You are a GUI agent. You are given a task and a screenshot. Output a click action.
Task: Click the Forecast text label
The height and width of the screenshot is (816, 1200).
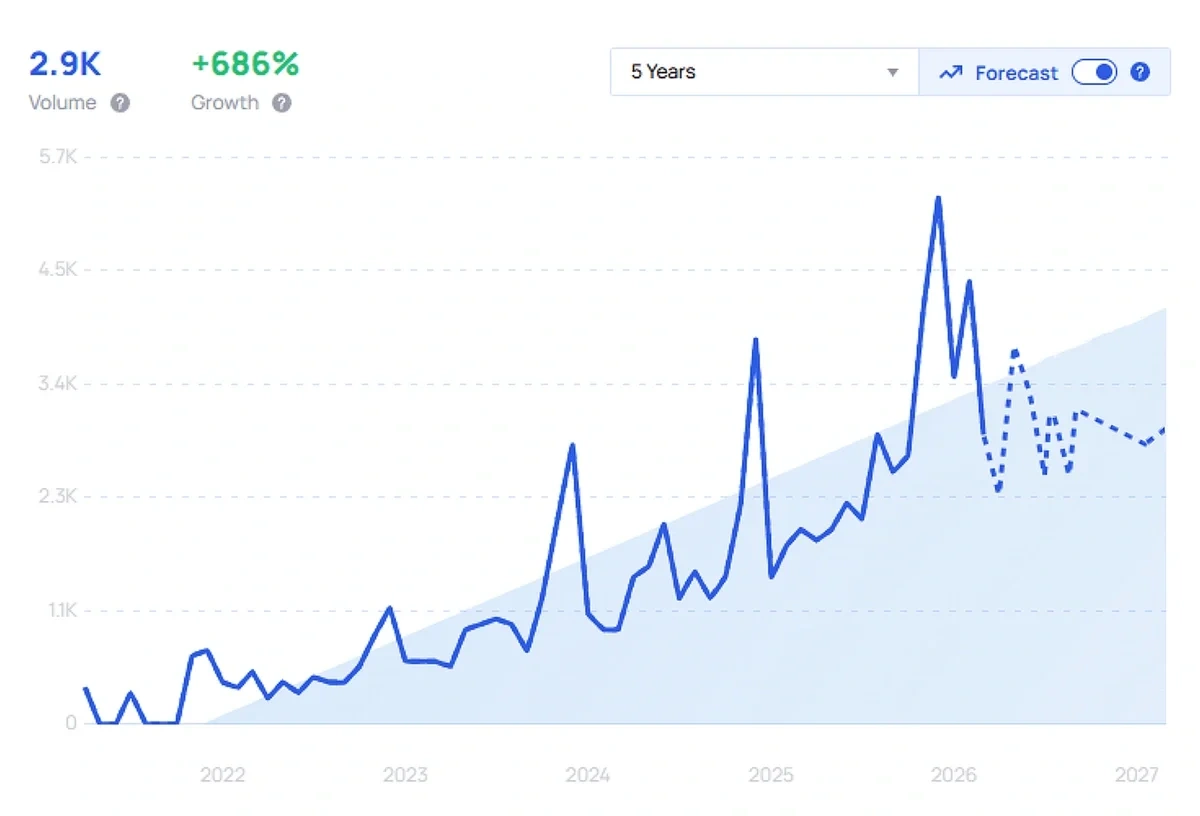(x=1016, y=72)
